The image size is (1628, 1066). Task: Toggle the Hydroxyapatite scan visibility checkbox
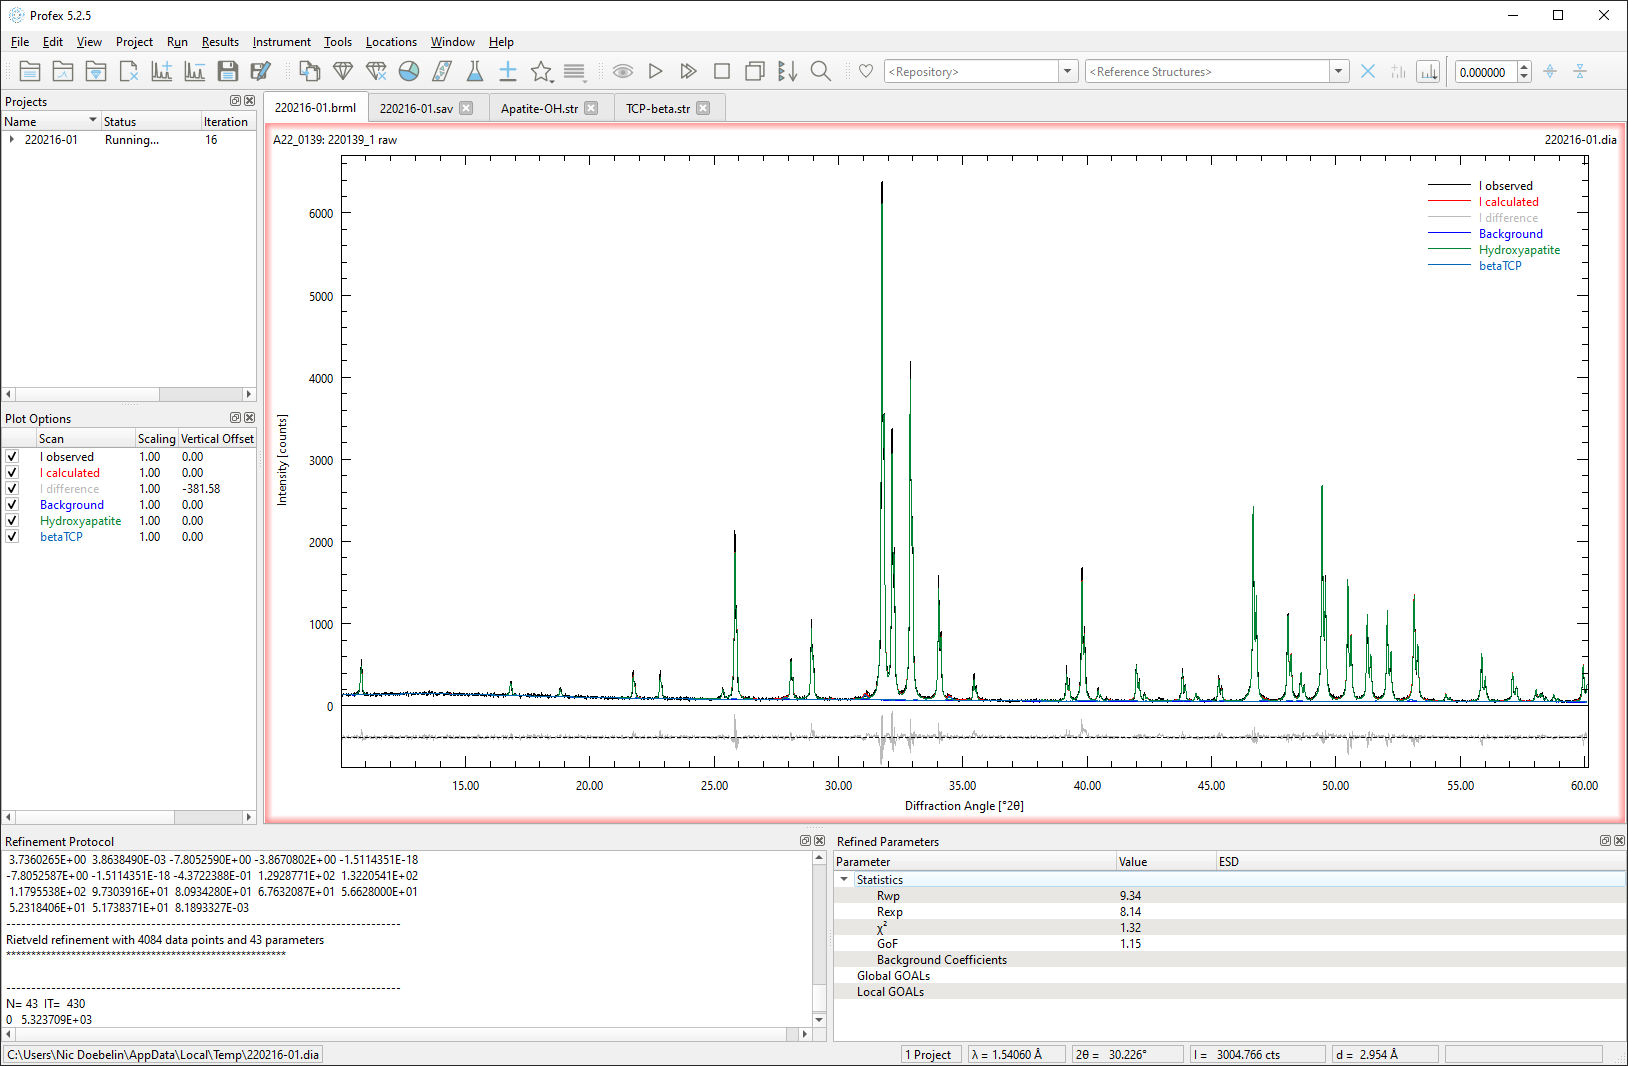click(12, 521)
